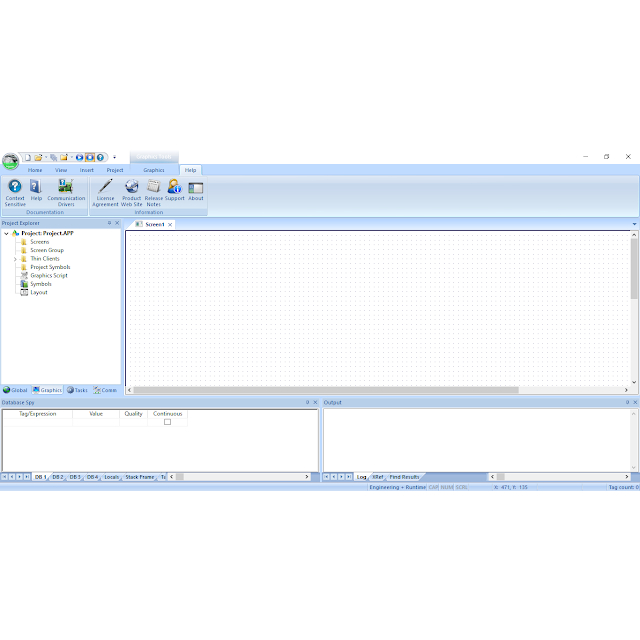The height and width of the screenshot is (640, 640).
Task: Open the document tab list dropdown arrow
Action: (x=634, y=224)
